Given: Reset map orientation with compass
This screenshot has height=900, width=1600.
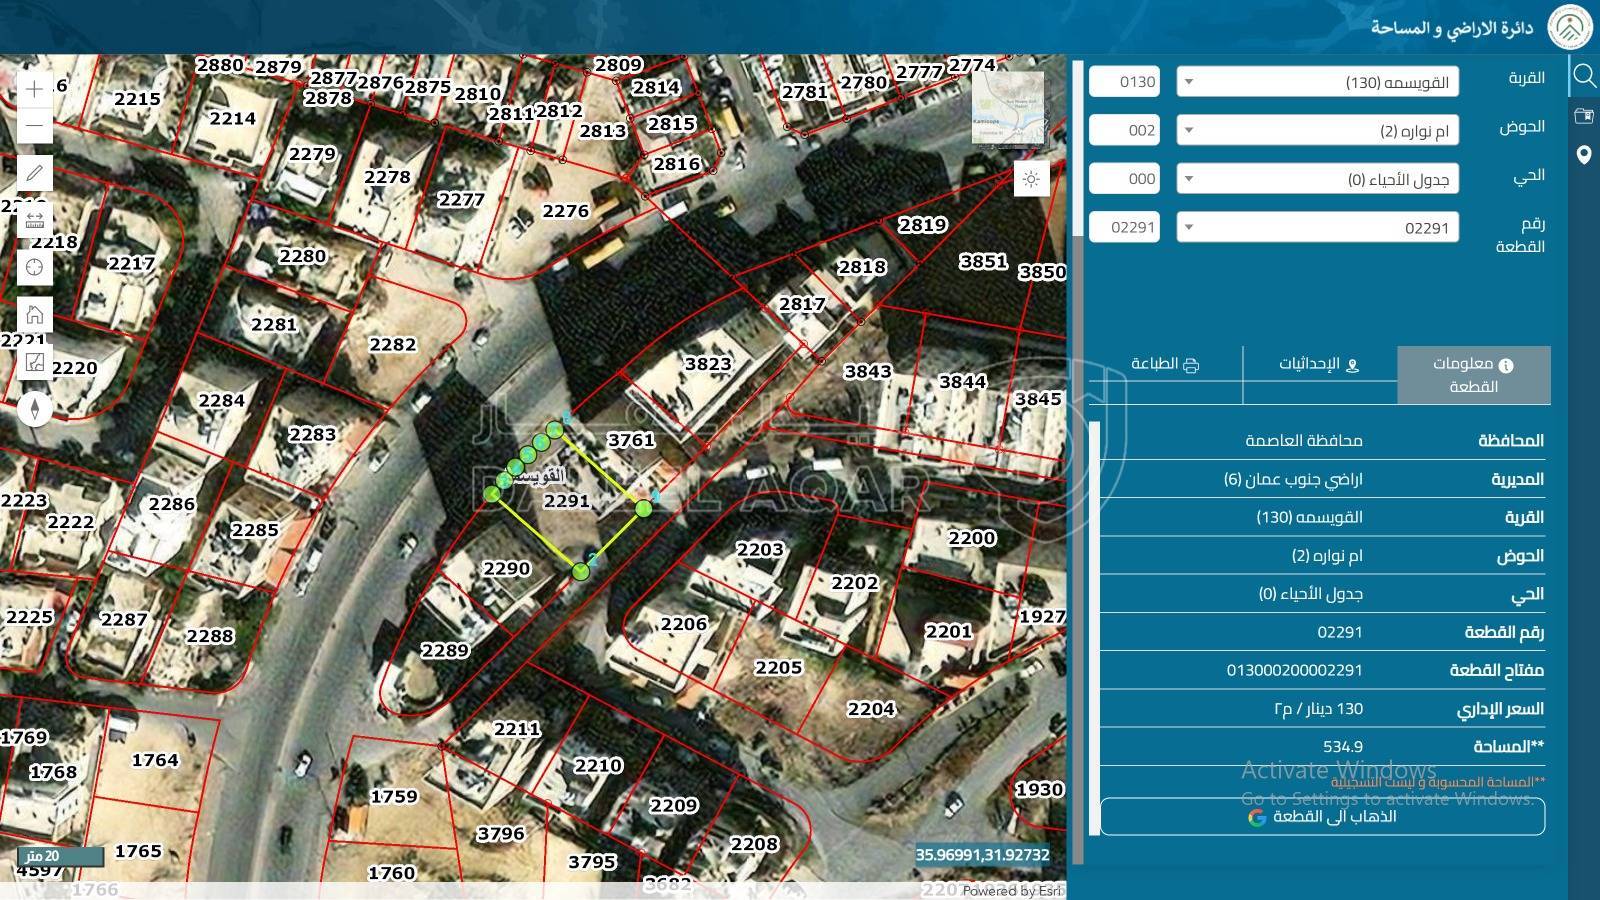Looking at the screenshot, I should (34, 408).
